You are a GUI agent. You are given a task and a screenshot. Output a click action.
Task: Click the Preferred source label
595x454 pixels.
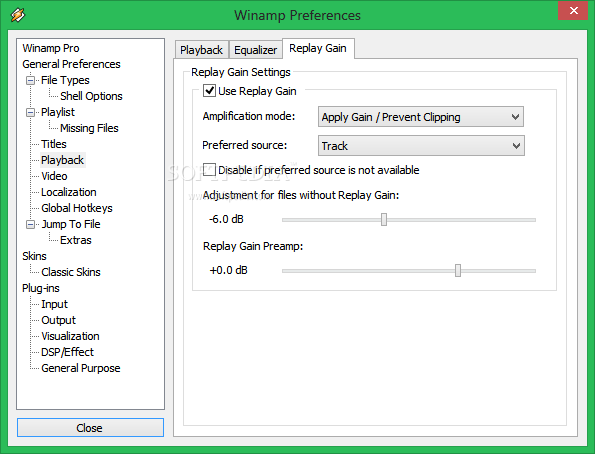245,145
